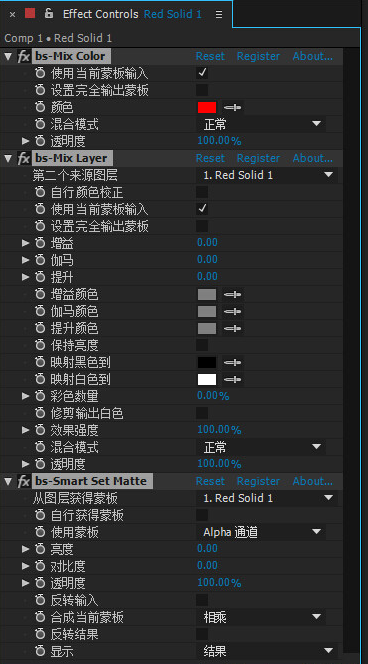
Task: Open the Effect Controls panel menu
Action: pos(219,14)
